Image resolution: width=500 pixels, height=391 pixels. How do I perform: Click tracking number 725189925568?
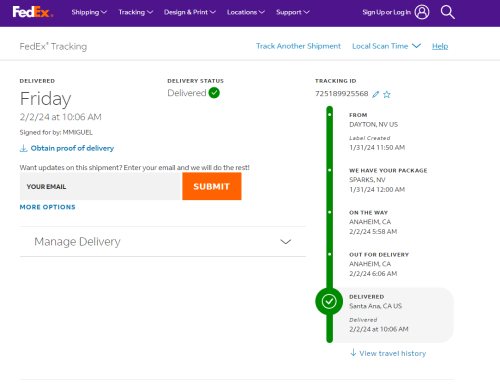click(342, 94)
